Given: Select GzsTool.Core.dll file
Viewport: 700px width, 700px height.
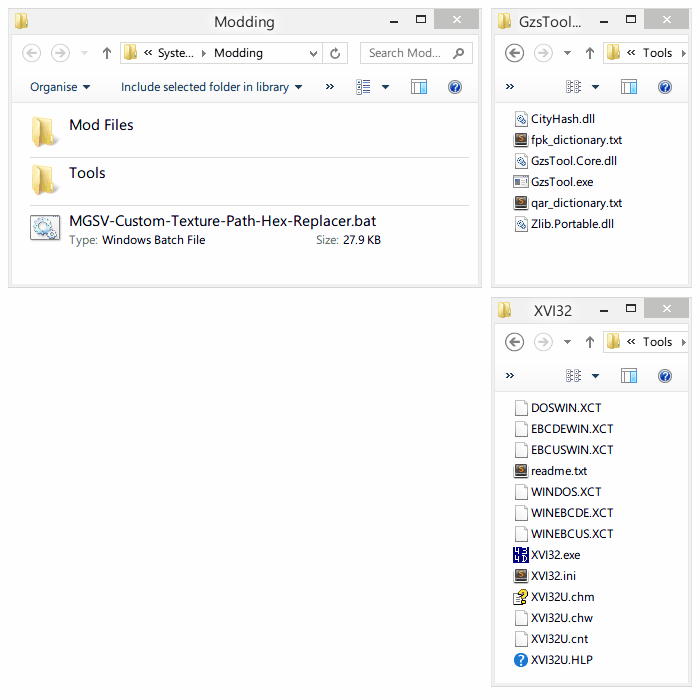Looking at the screenshot, I should coord(566,161).
